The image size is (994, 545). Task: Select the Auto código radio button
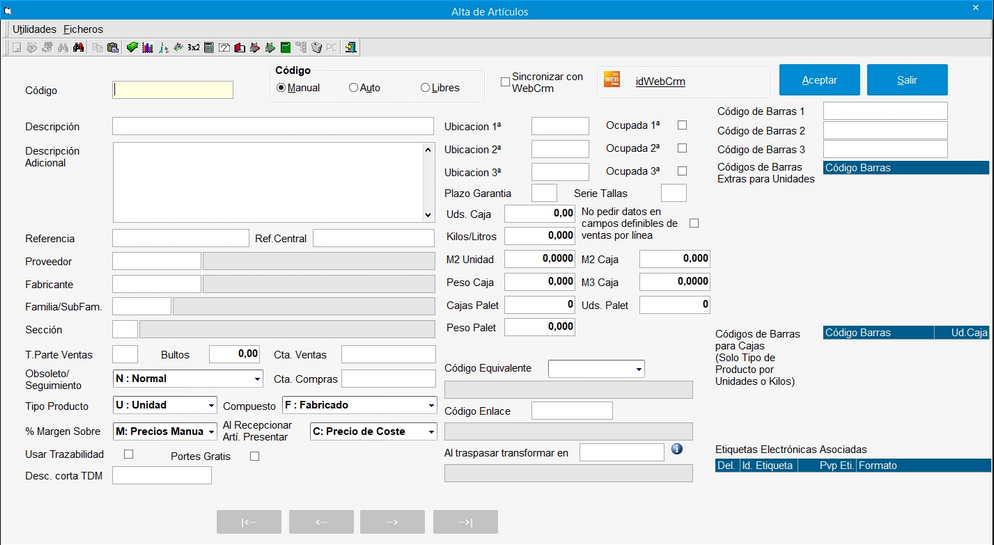[x=354, y=88]
